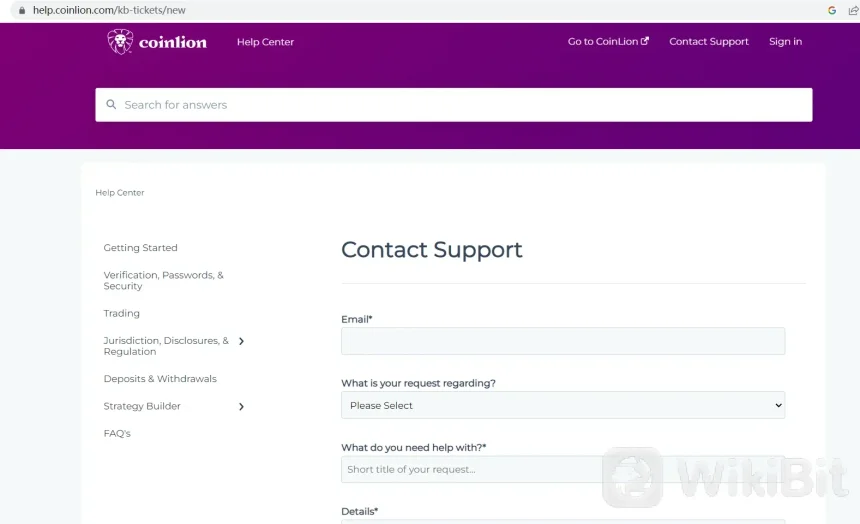Click the CoinLion lion logo
Image resolution: width=860 pixels, height=524 pixels.
[121, 42]
